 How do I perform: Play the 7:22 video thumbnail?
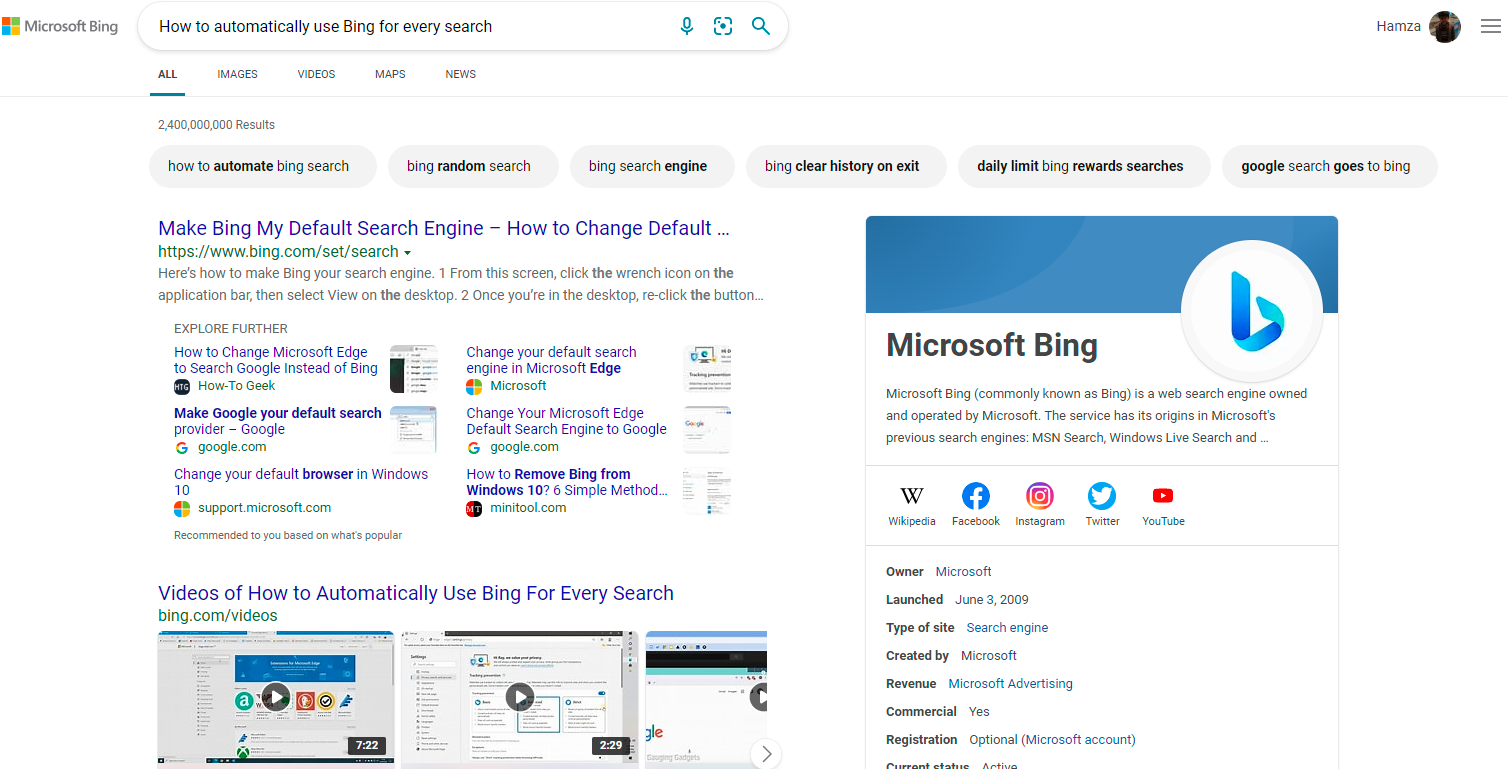click(x=277, y=697)
